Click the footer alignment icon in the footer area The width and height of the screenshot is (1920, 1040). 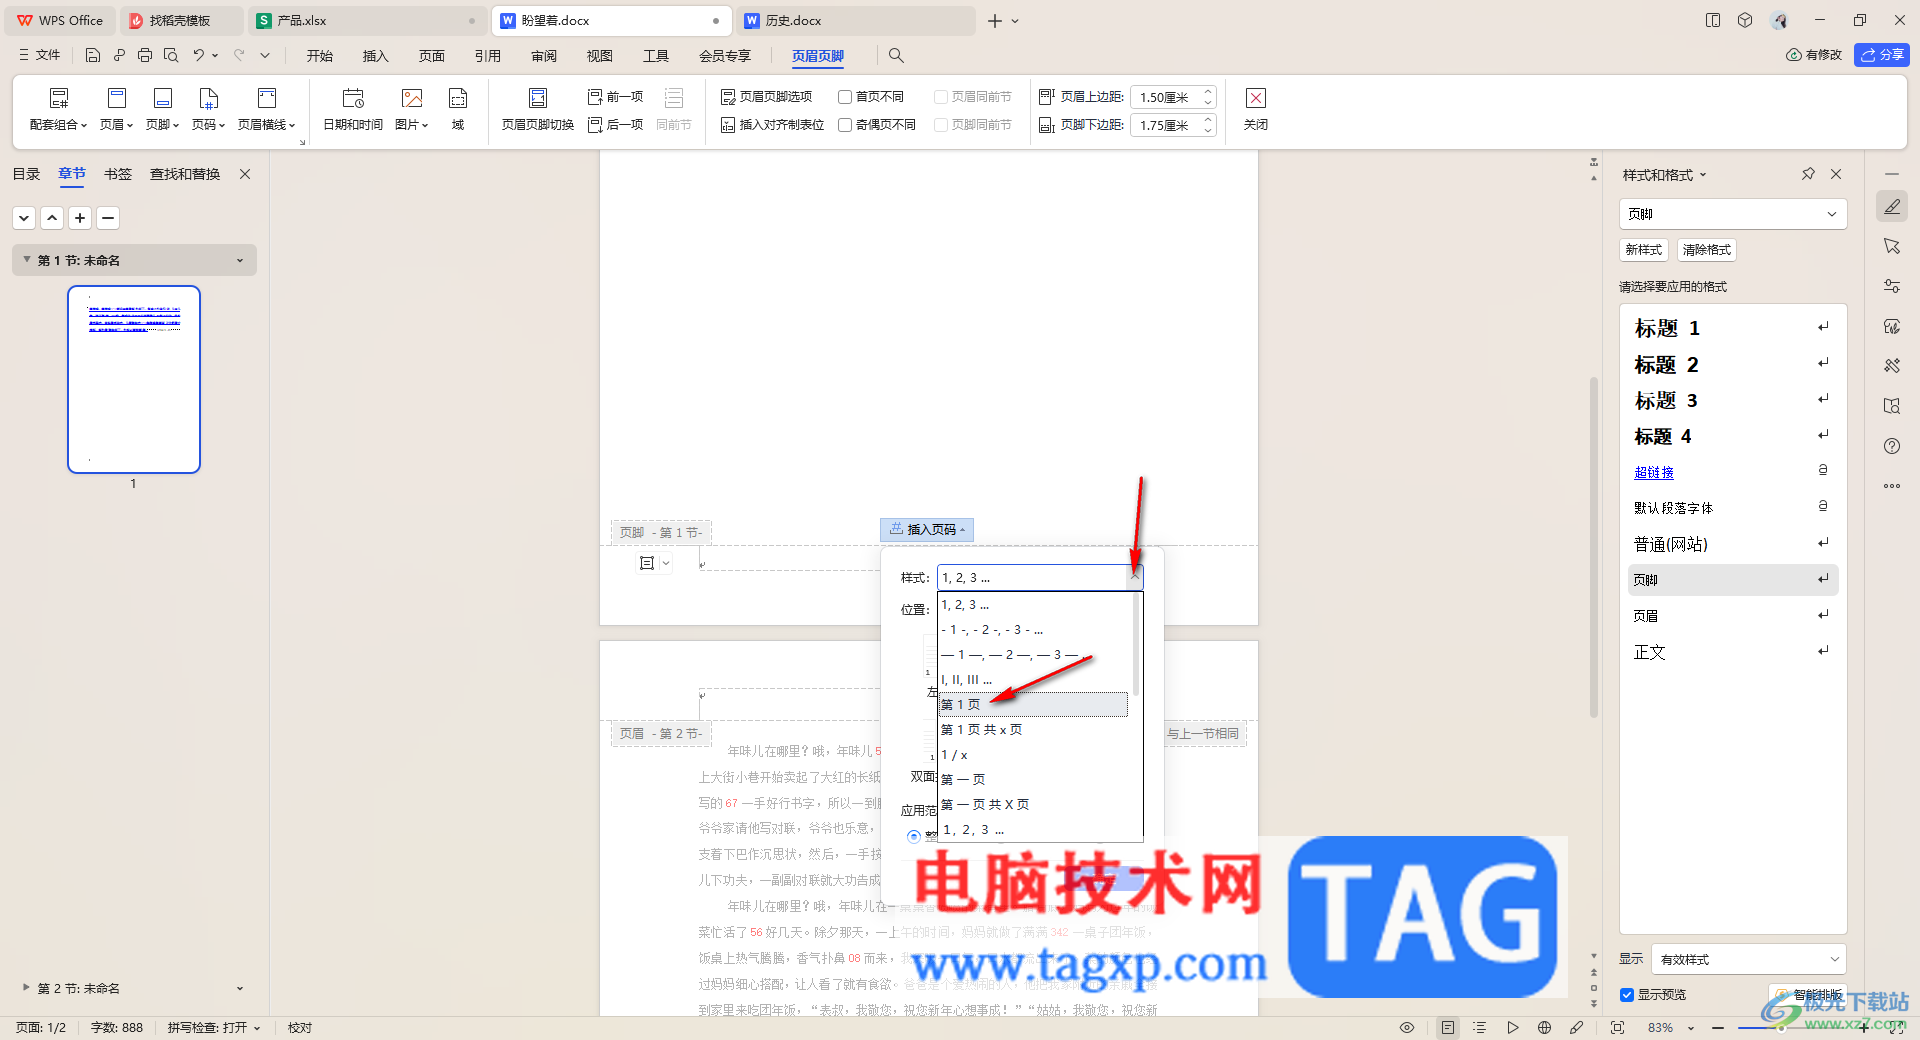pos(647,563)
